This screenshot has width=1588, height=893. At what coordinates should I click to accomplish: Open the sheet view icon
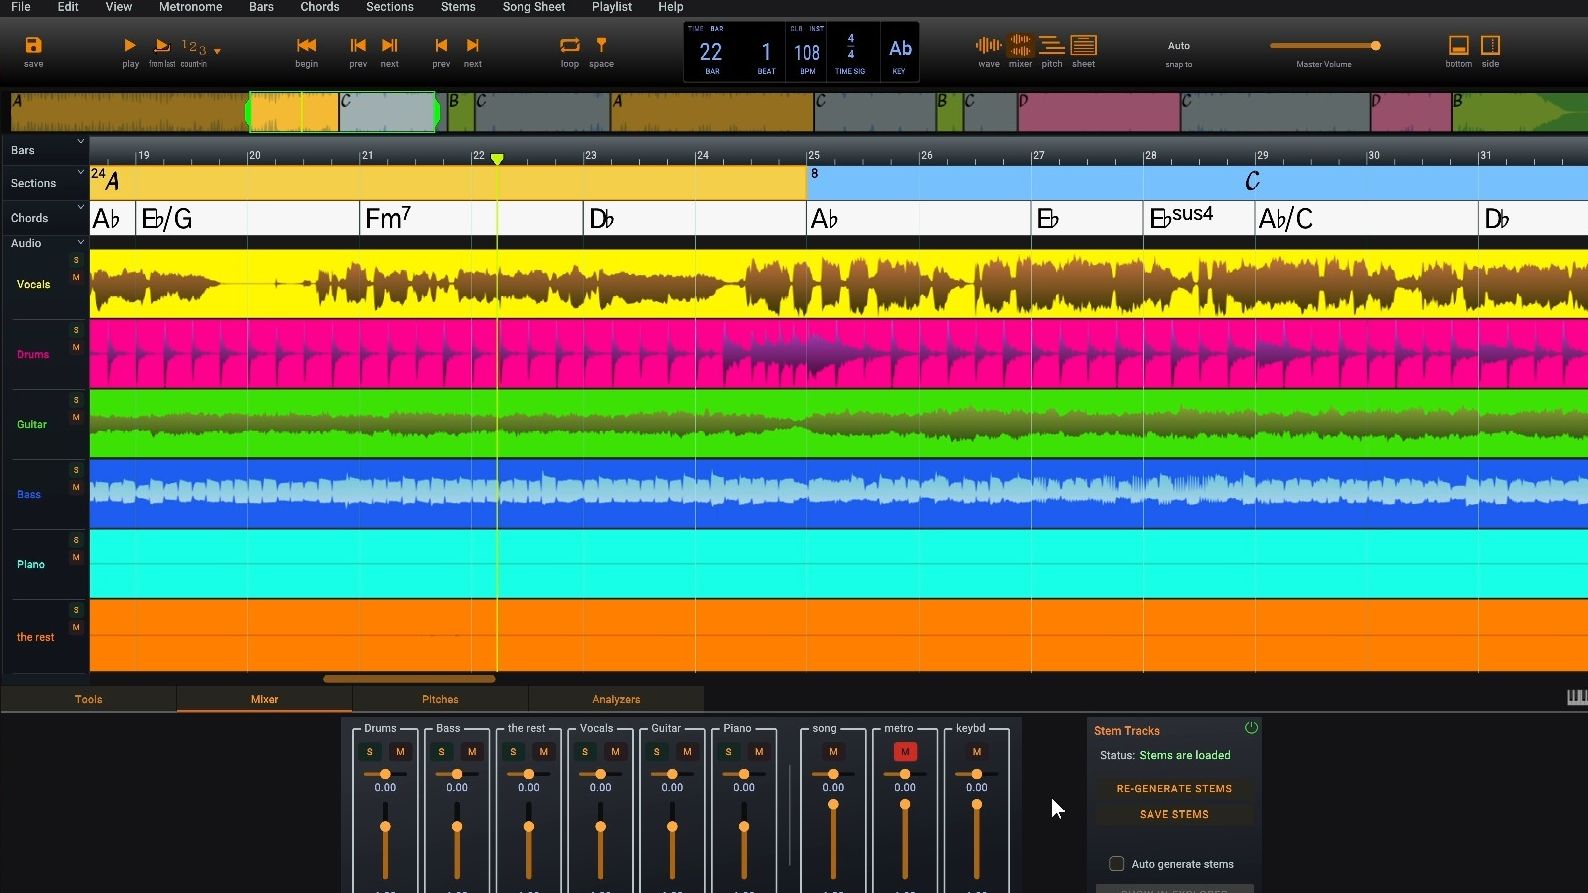[1083, 46]
